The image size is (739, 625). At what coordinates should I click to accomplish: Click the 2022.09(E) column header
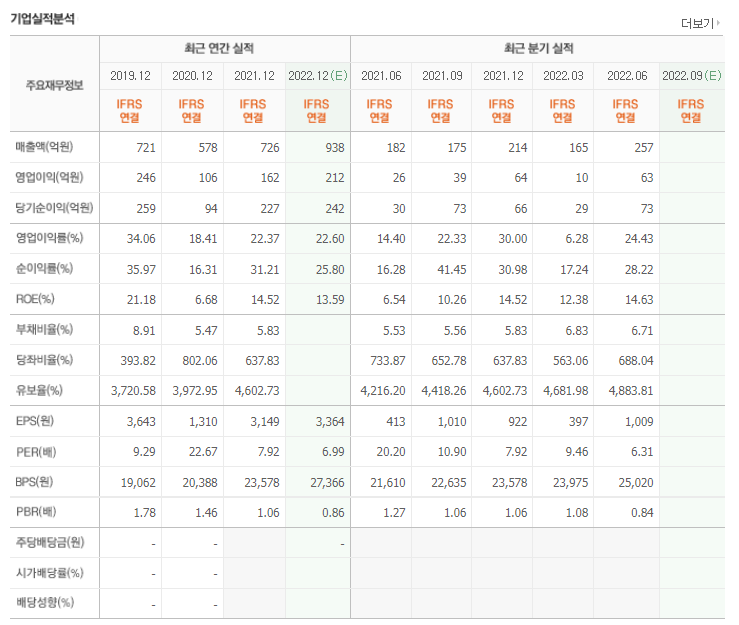[692, 76]
